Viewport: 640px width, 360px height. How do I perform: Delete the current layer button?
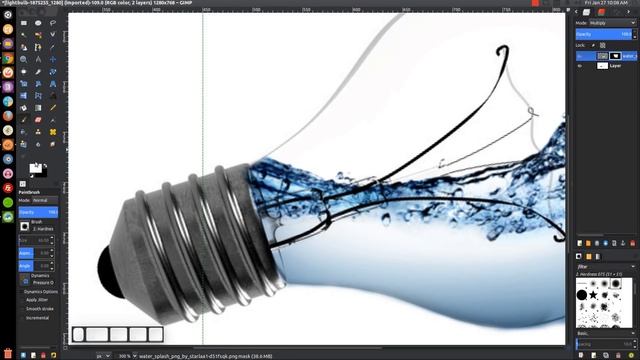point(633,243)
